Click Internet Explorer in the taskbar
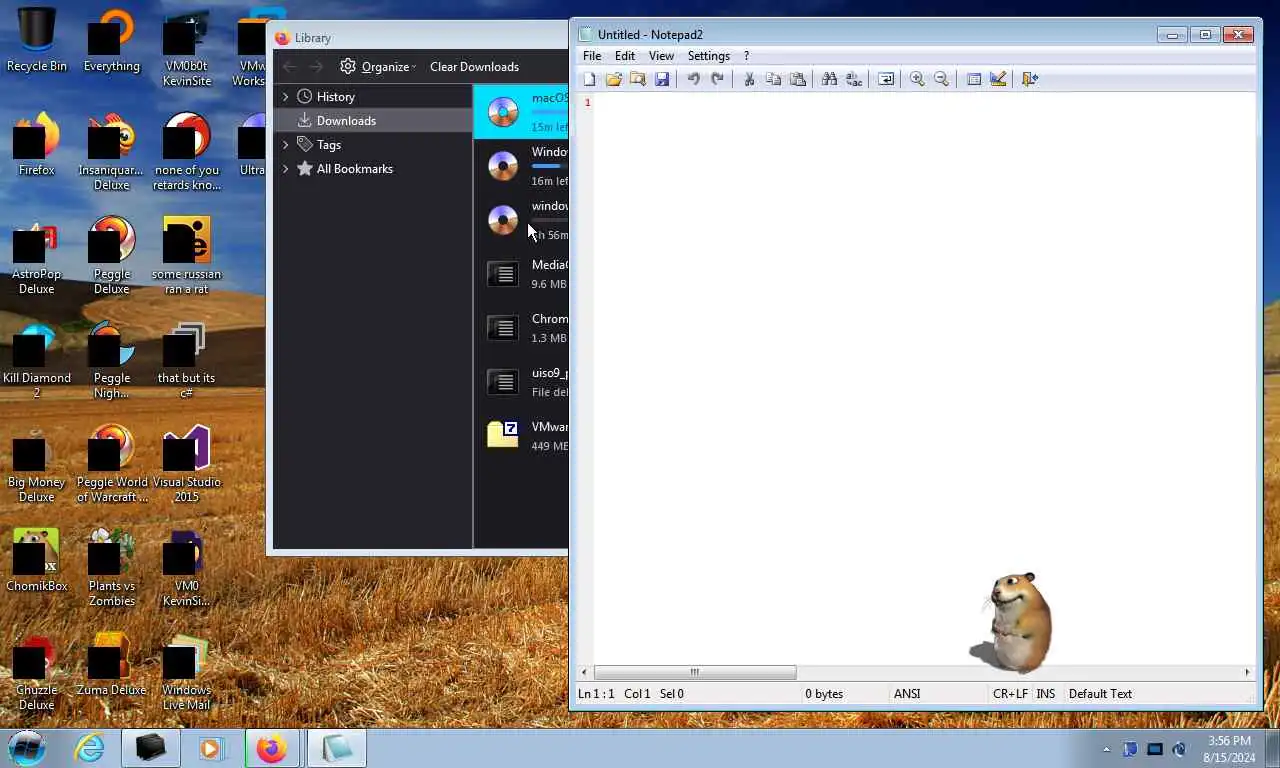 tap(89, 748)
